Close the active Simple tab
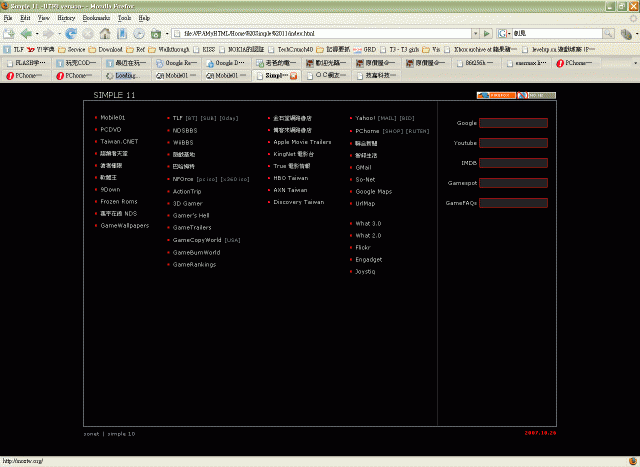Viewport: 640px width, 467px height. [293, 76]
